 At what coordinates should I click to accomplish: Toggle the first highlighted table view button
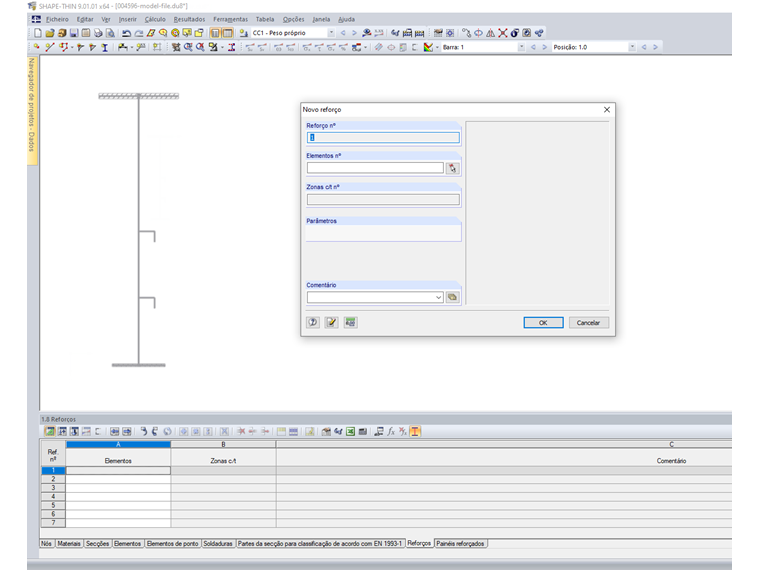[215, 33]
